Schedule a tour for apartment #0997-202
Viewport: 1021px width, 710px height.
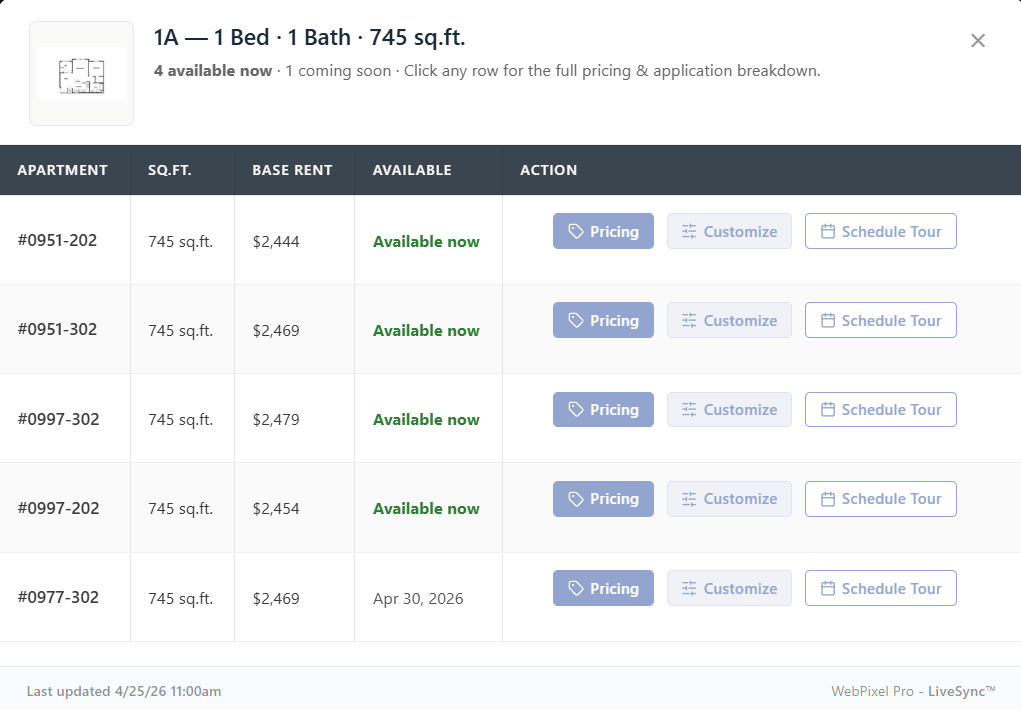pos(880,498)
